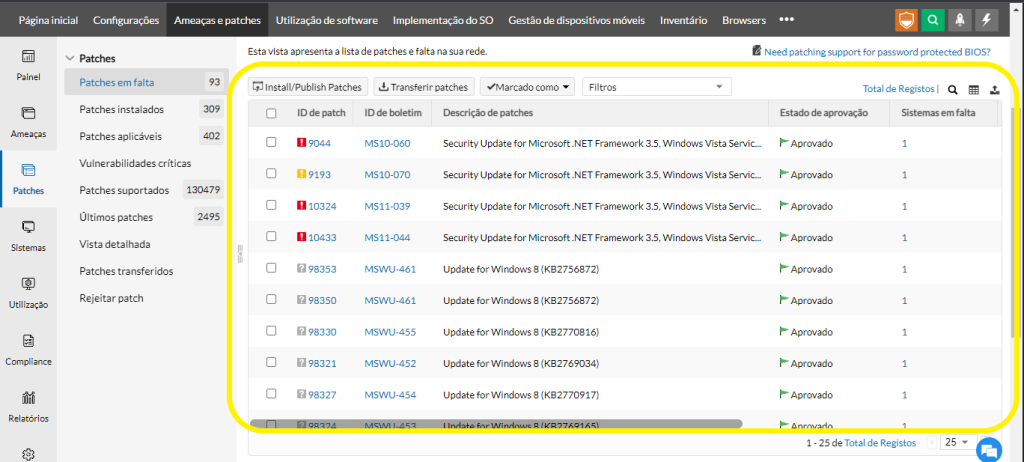Check the select-all checkbox in table header
Viewport: 1024px width, 462px height.
[x=271, y=113]
